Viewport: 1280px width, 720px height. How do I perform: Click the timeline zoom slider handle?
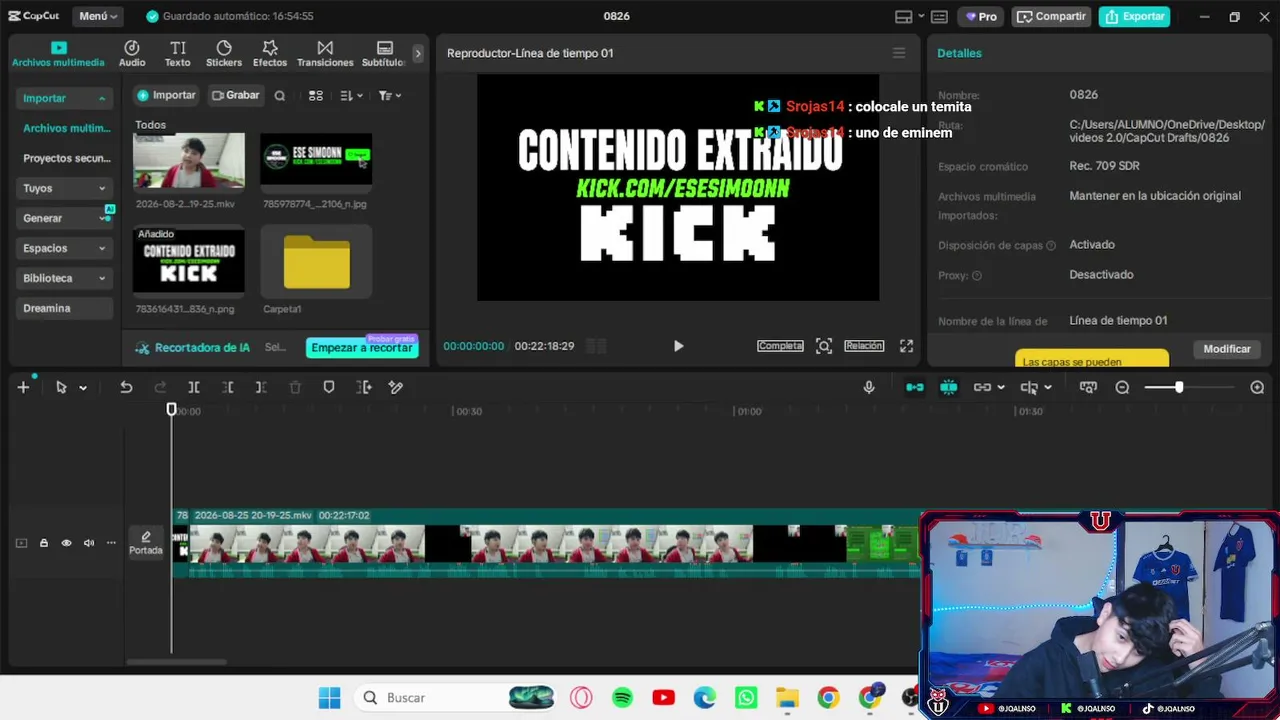point(1179,387)
